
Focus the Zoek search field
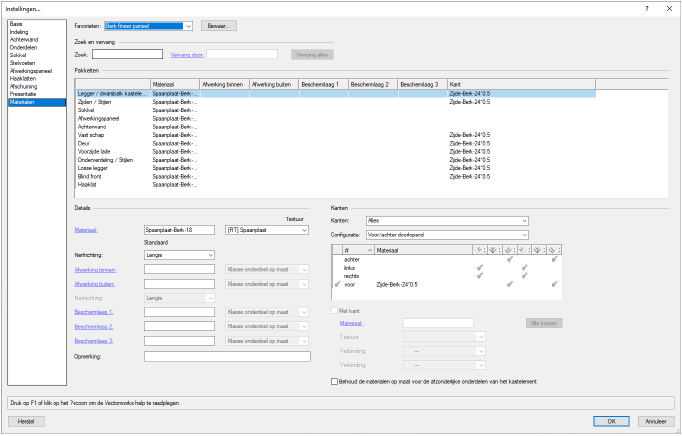pyautogui.click(x=127, y=54)
